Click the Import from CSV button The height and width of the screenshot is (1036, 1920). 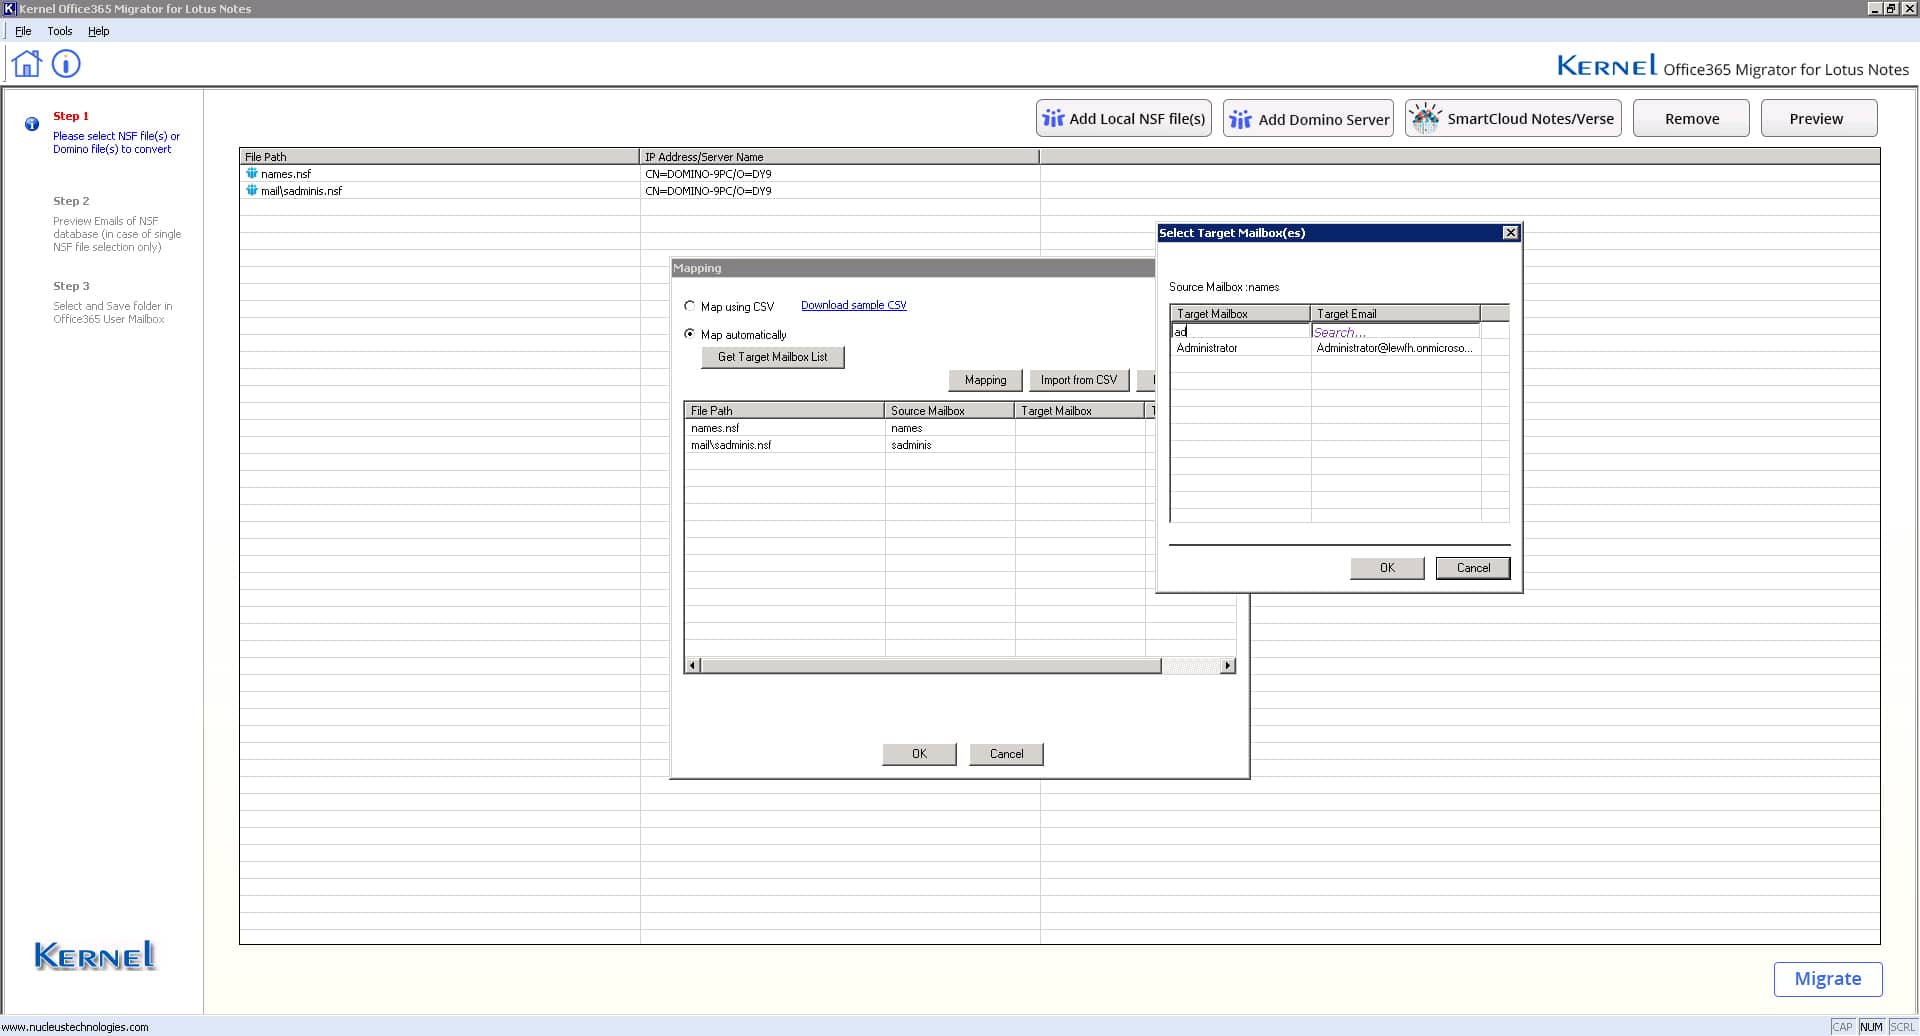[1079, 380]
